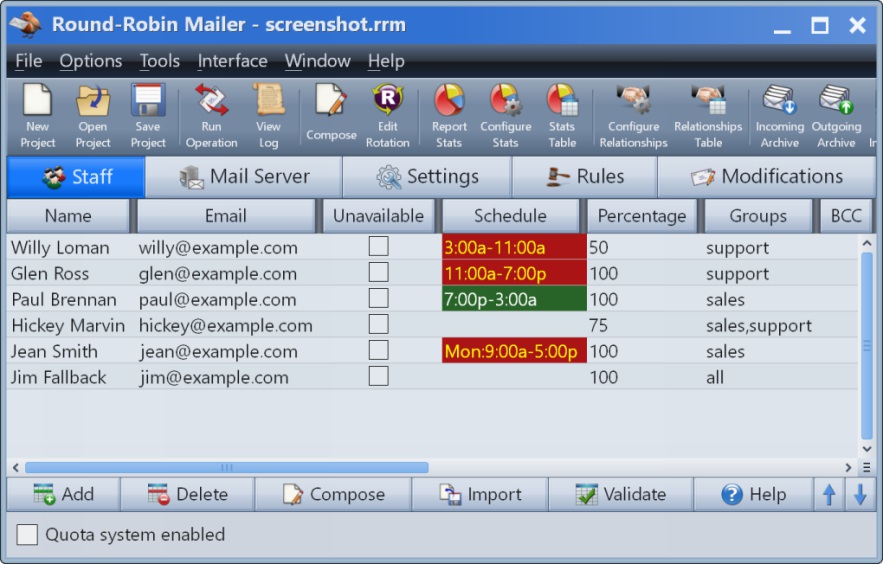Select the Jim Fallback name cell
This screenshot has width=883, height=564.
pyautogui.click(x=59, y=377)
